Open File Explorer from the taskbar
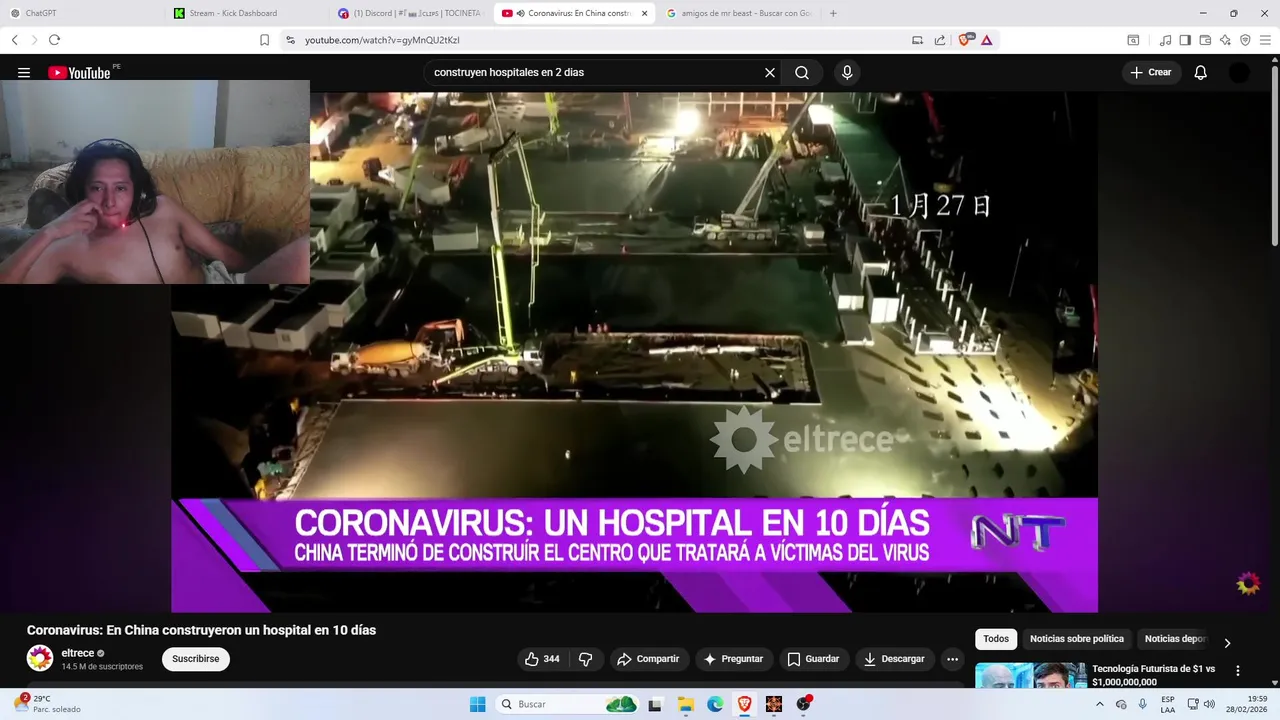 point(685,704)
